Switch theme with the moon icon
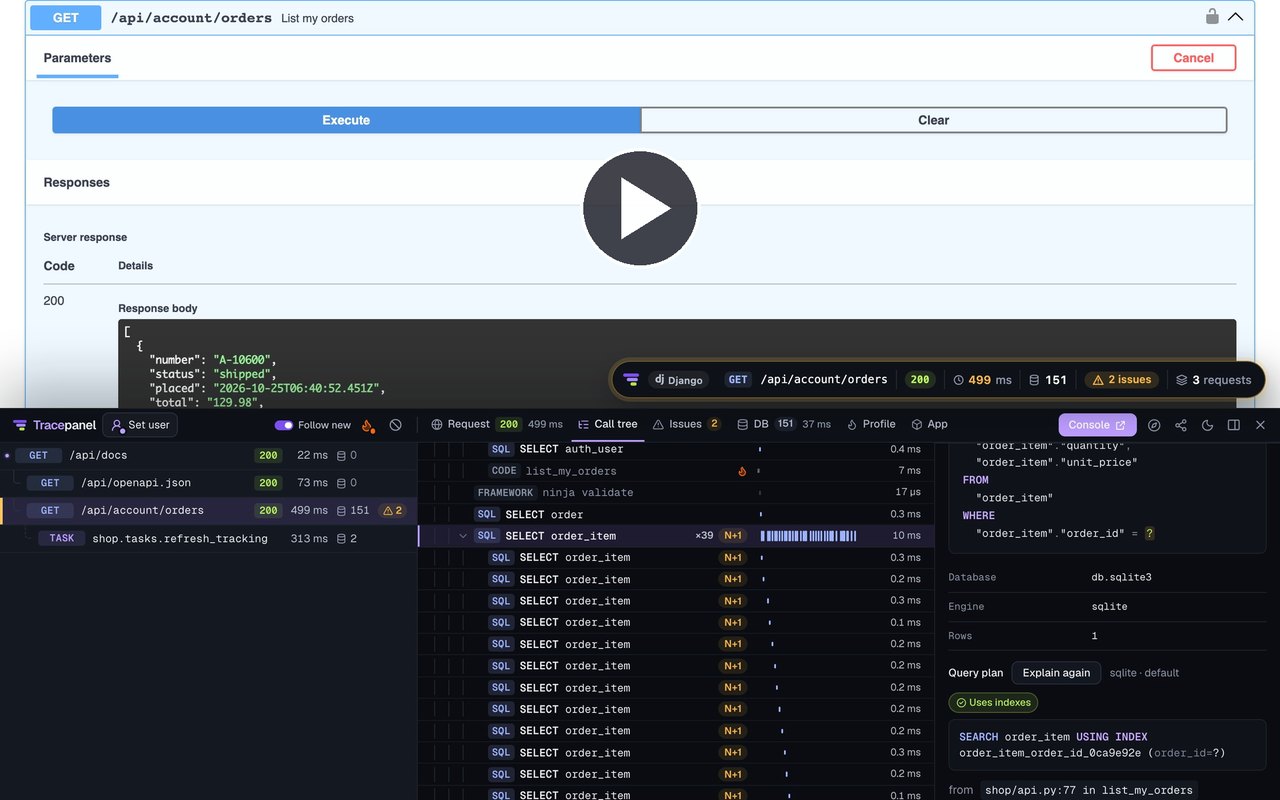The image size is (1280, 800). point(1207,425)
